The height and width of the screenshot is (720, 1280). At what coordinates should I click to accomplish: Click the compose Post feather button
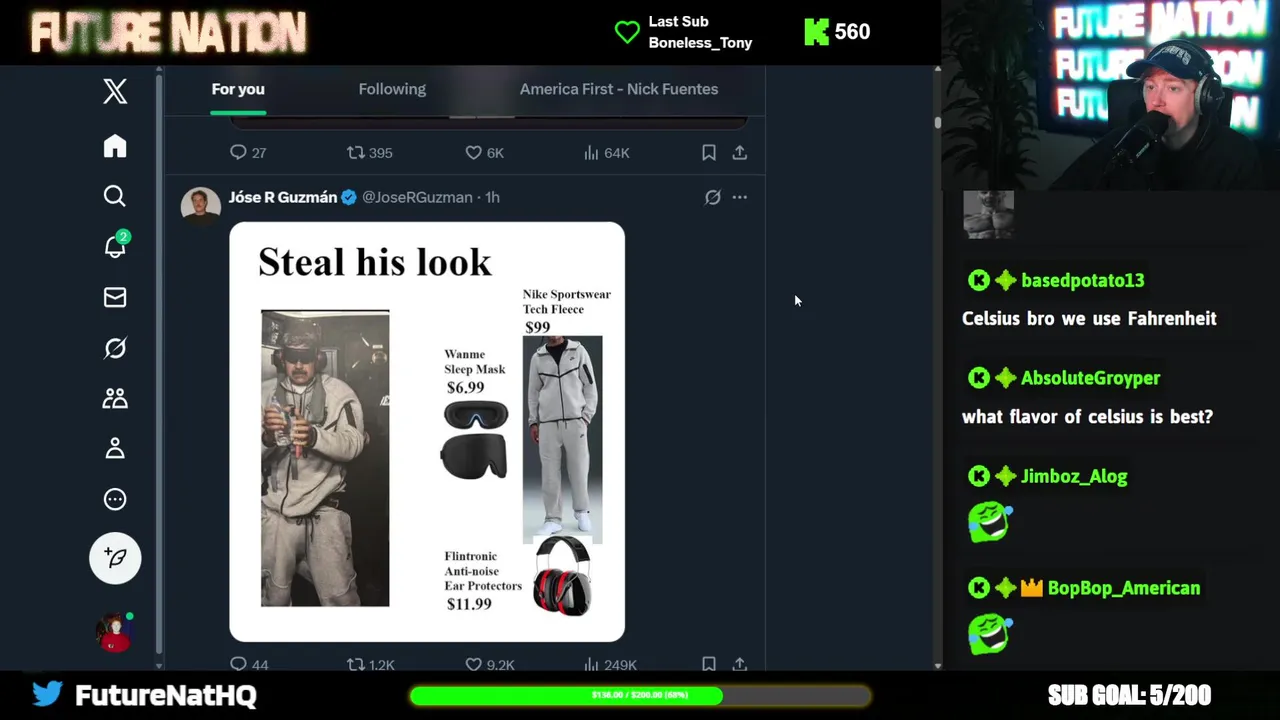115,557
